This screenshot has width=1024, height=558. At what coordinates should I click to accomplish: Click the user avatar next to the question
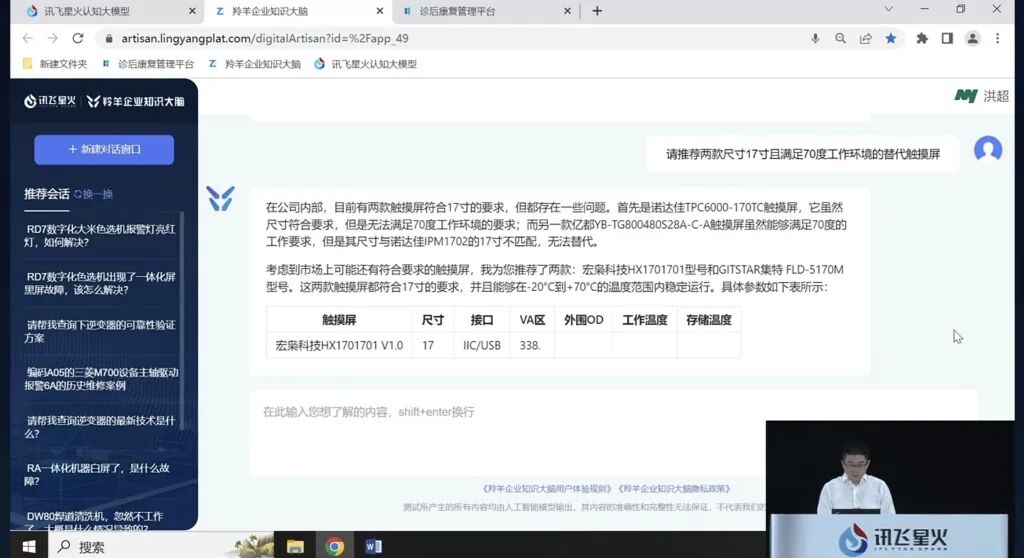[988, 150]
